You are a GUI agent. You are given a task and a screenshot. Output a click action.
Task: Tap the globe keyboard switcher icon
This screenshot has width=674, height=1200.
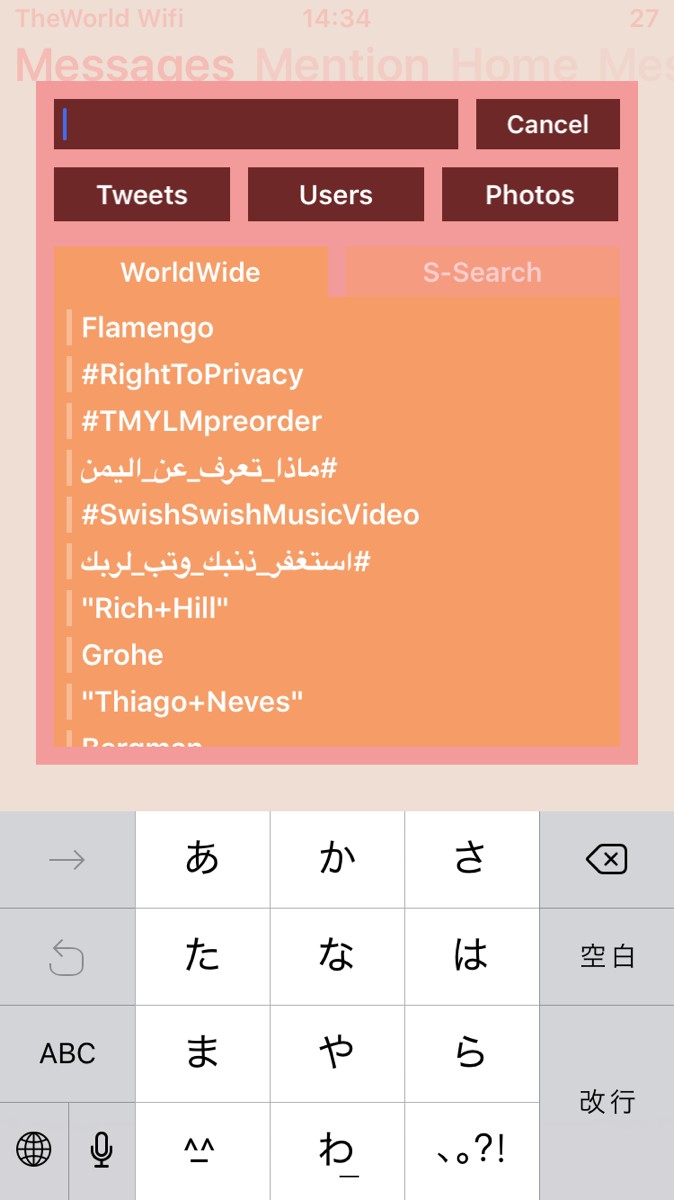point(34,1150)
